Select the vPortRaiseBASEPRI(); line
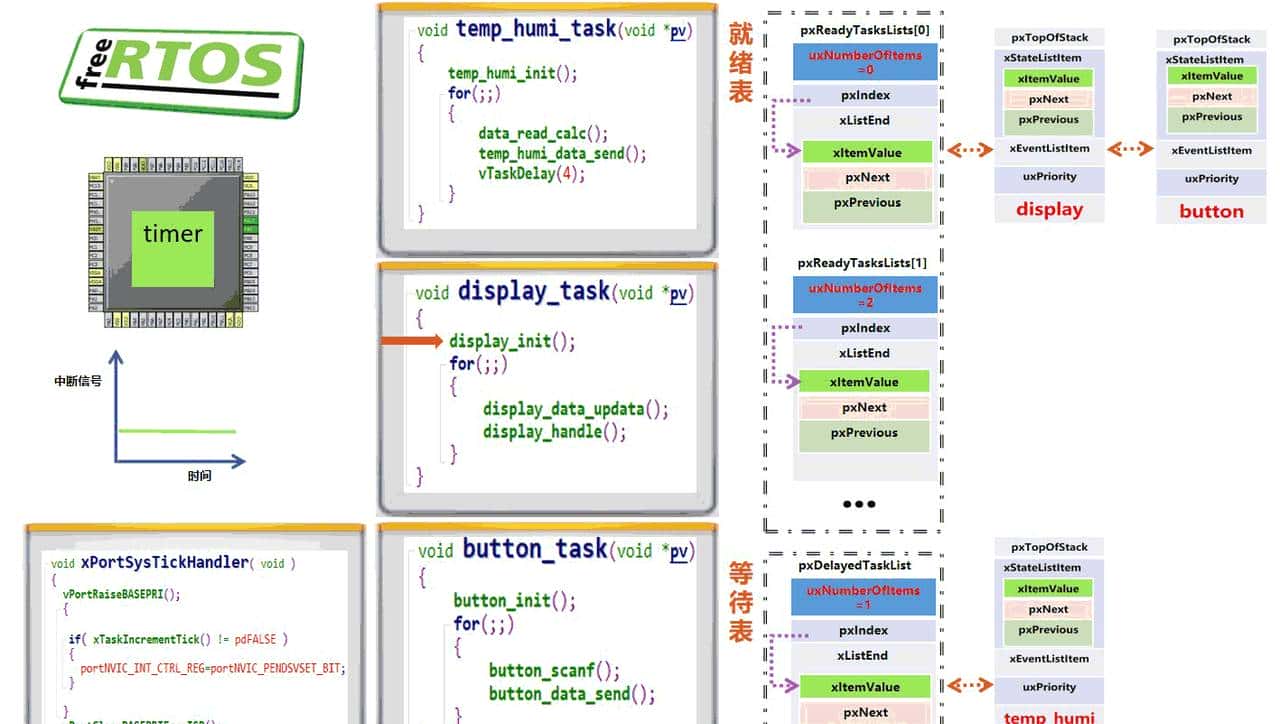The width and height of the screenshot is (1280, 724). (x=121, y=593)
